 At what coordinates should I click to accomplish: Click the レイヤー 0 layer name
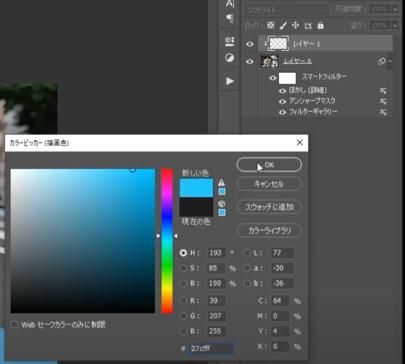[x=297, y=61]
